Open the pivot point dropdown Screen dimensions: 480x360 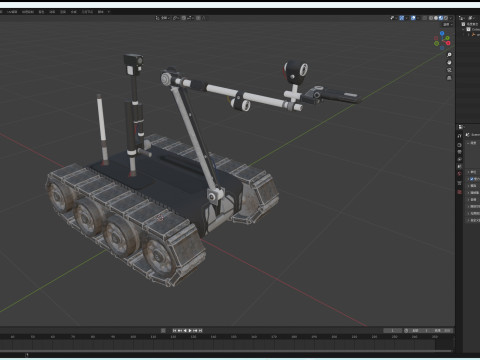176,18
